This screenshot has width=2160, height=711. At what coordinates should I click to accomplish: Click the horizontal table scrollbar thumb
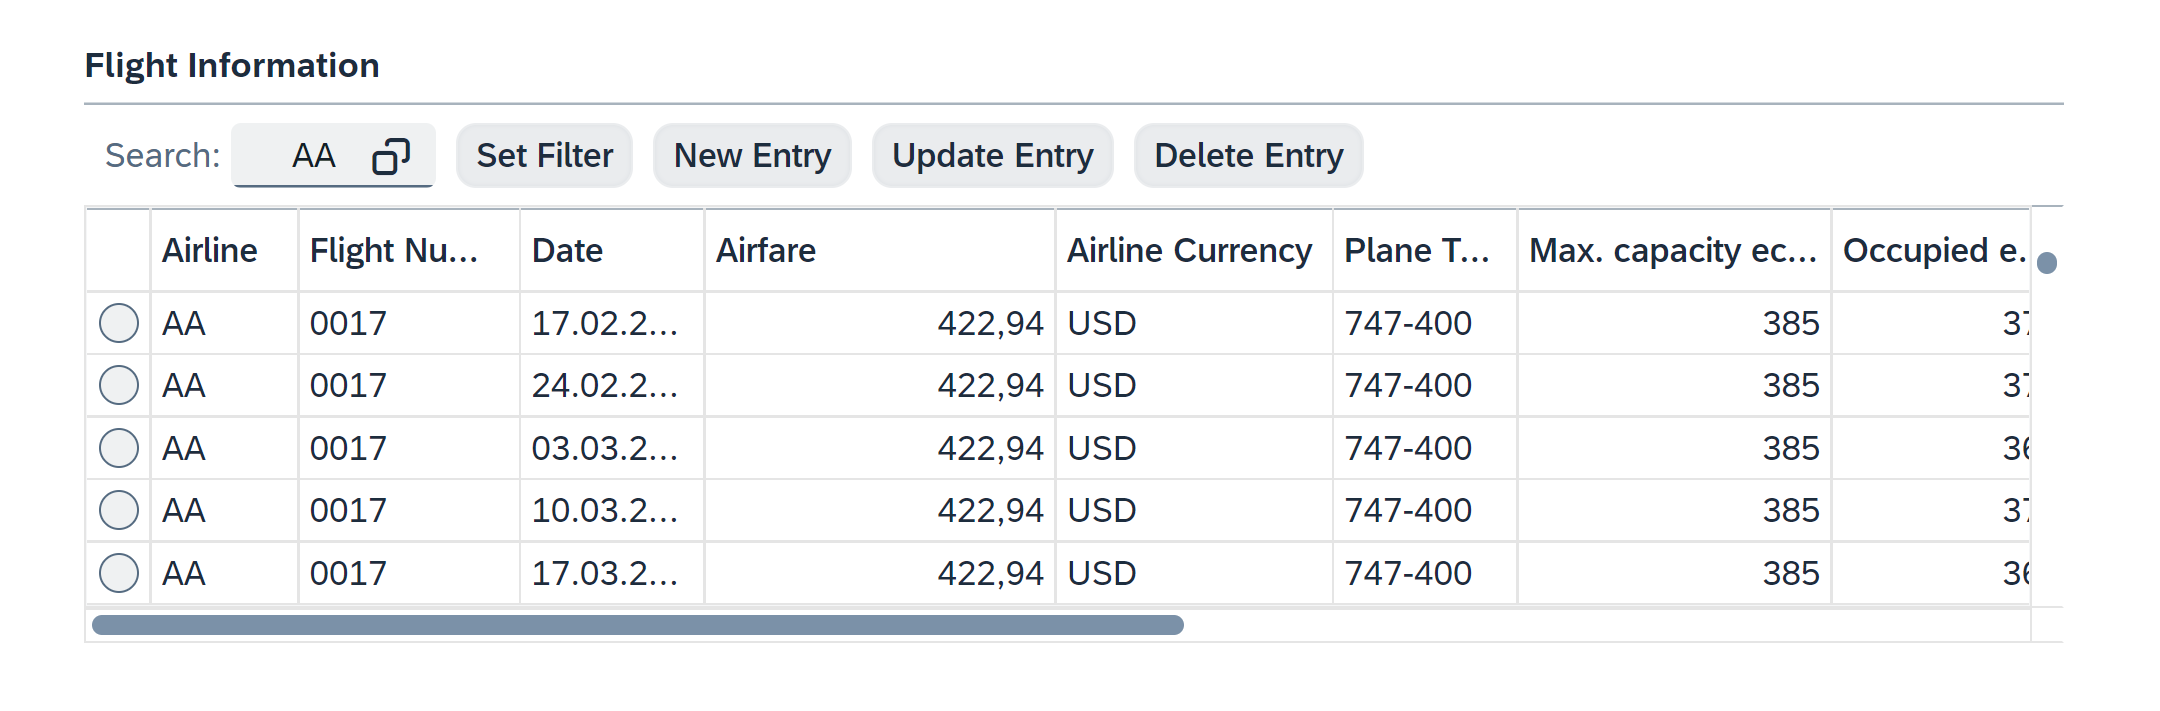(637, 625)
